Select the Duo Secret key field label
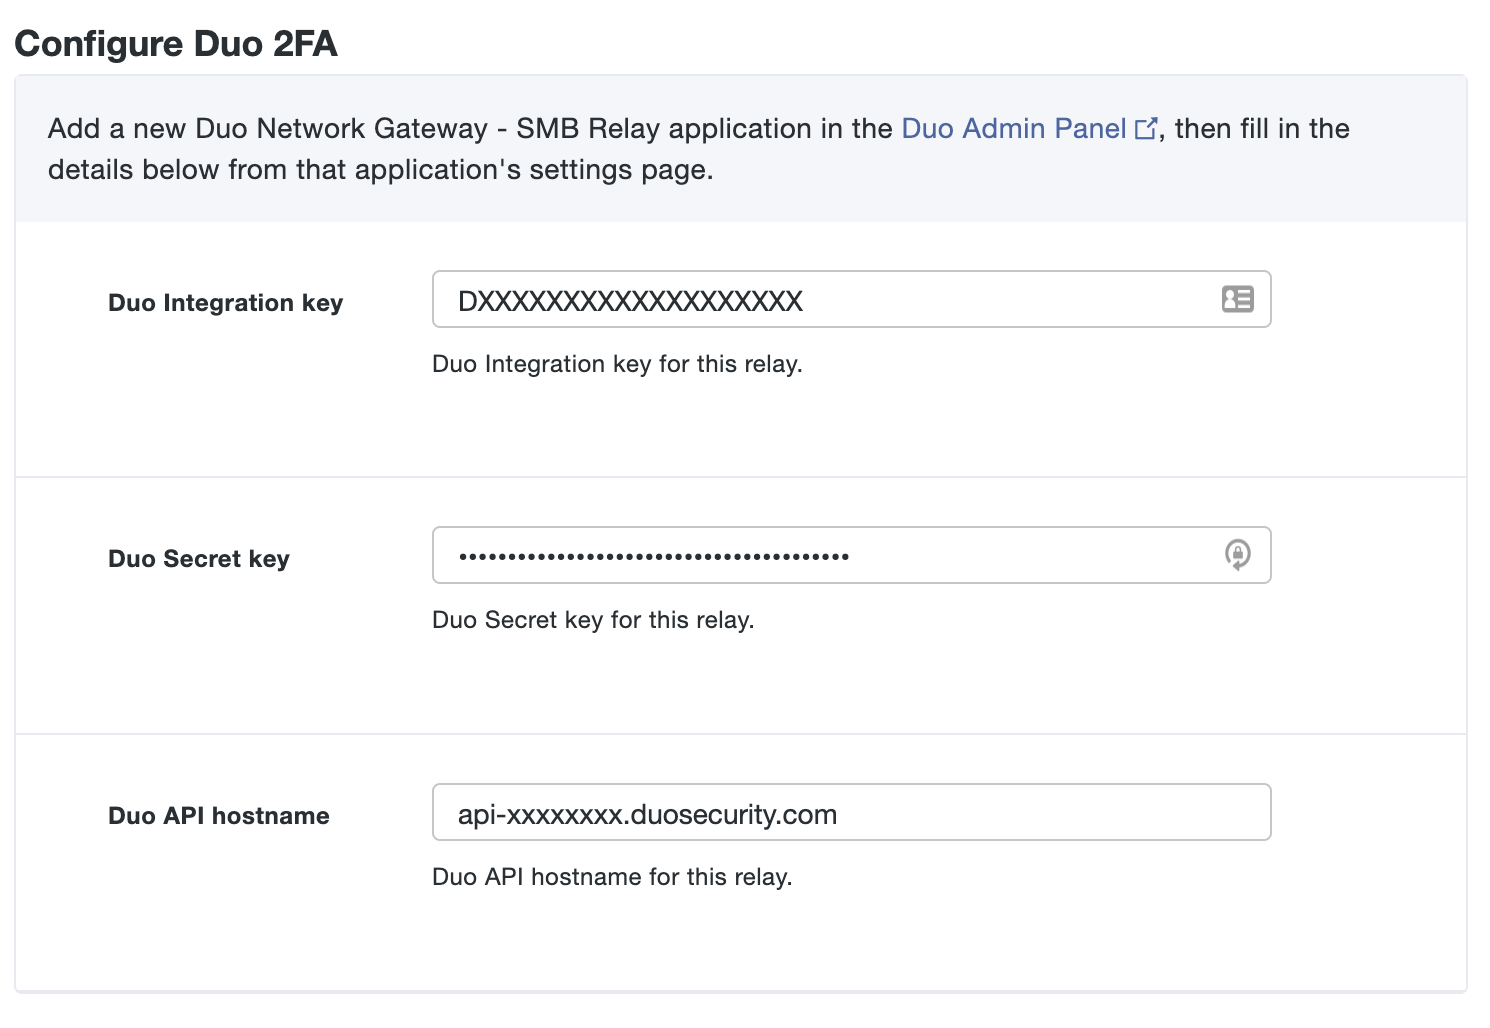 tap(199, 558)
